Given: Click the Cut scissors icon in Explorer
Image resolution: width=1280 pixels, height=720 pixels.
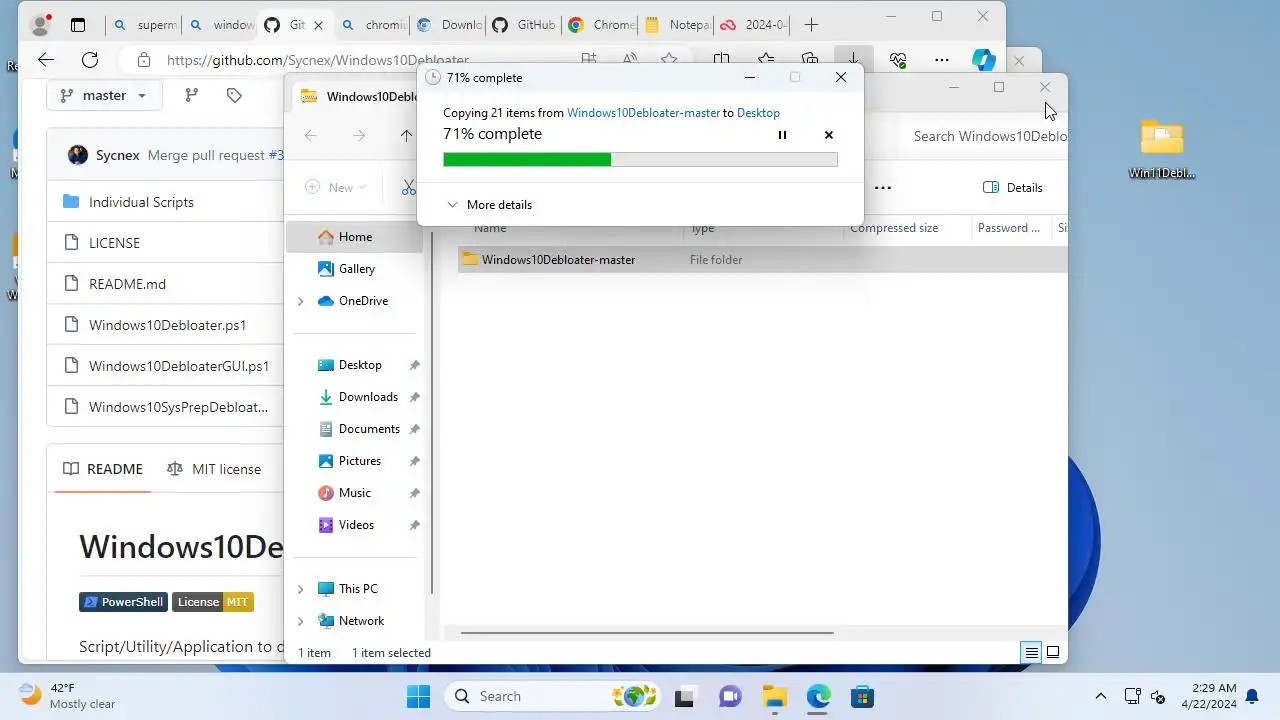Looking at the screenshot, I should (408, 187).
